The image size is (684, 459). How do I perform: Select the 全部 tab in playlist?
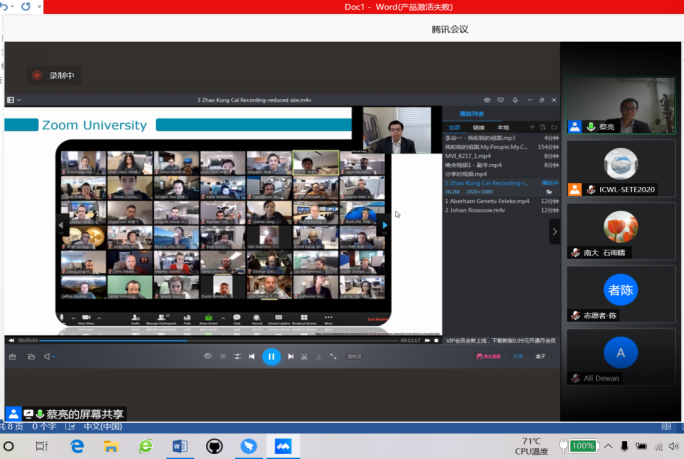[453, 128]
